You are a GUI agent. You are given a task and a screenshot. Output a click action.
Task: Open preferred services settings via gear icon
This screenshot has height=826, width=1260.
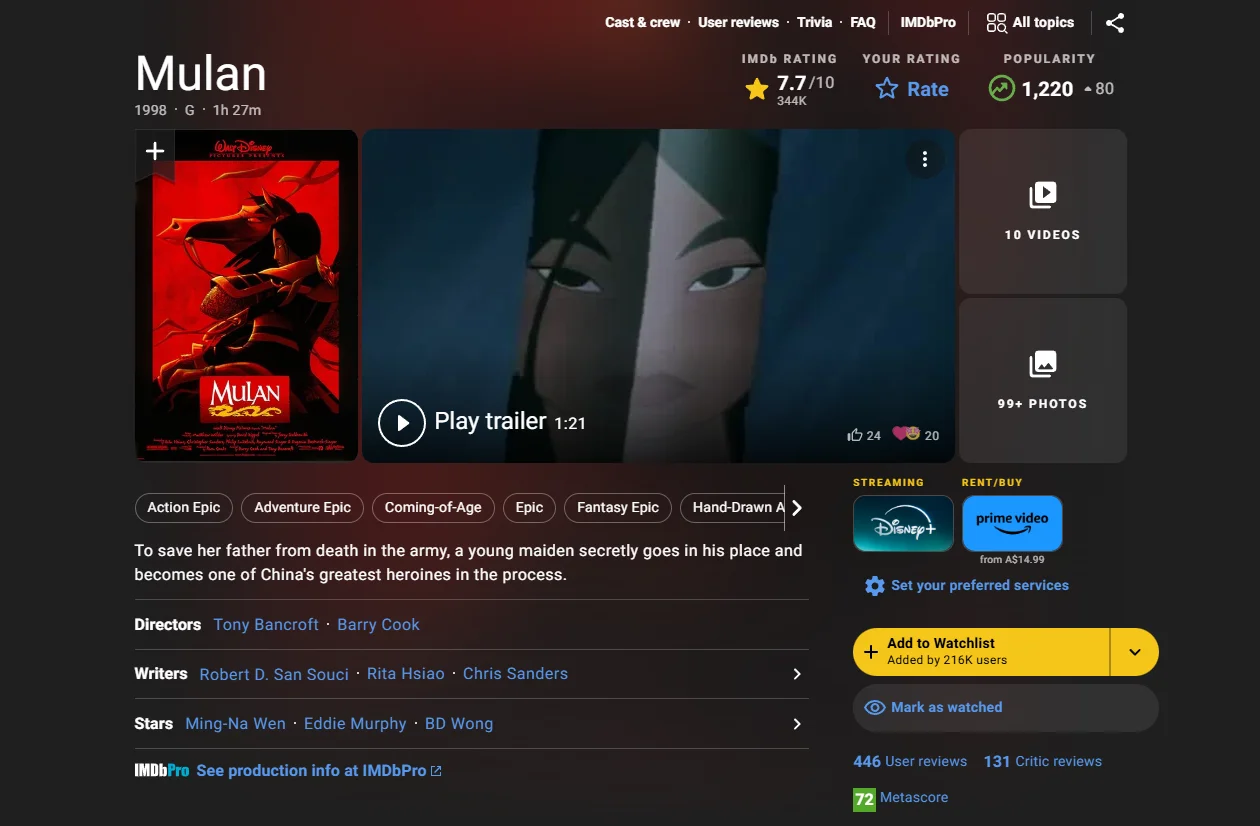pyautogui.click(x=875, y=585)
